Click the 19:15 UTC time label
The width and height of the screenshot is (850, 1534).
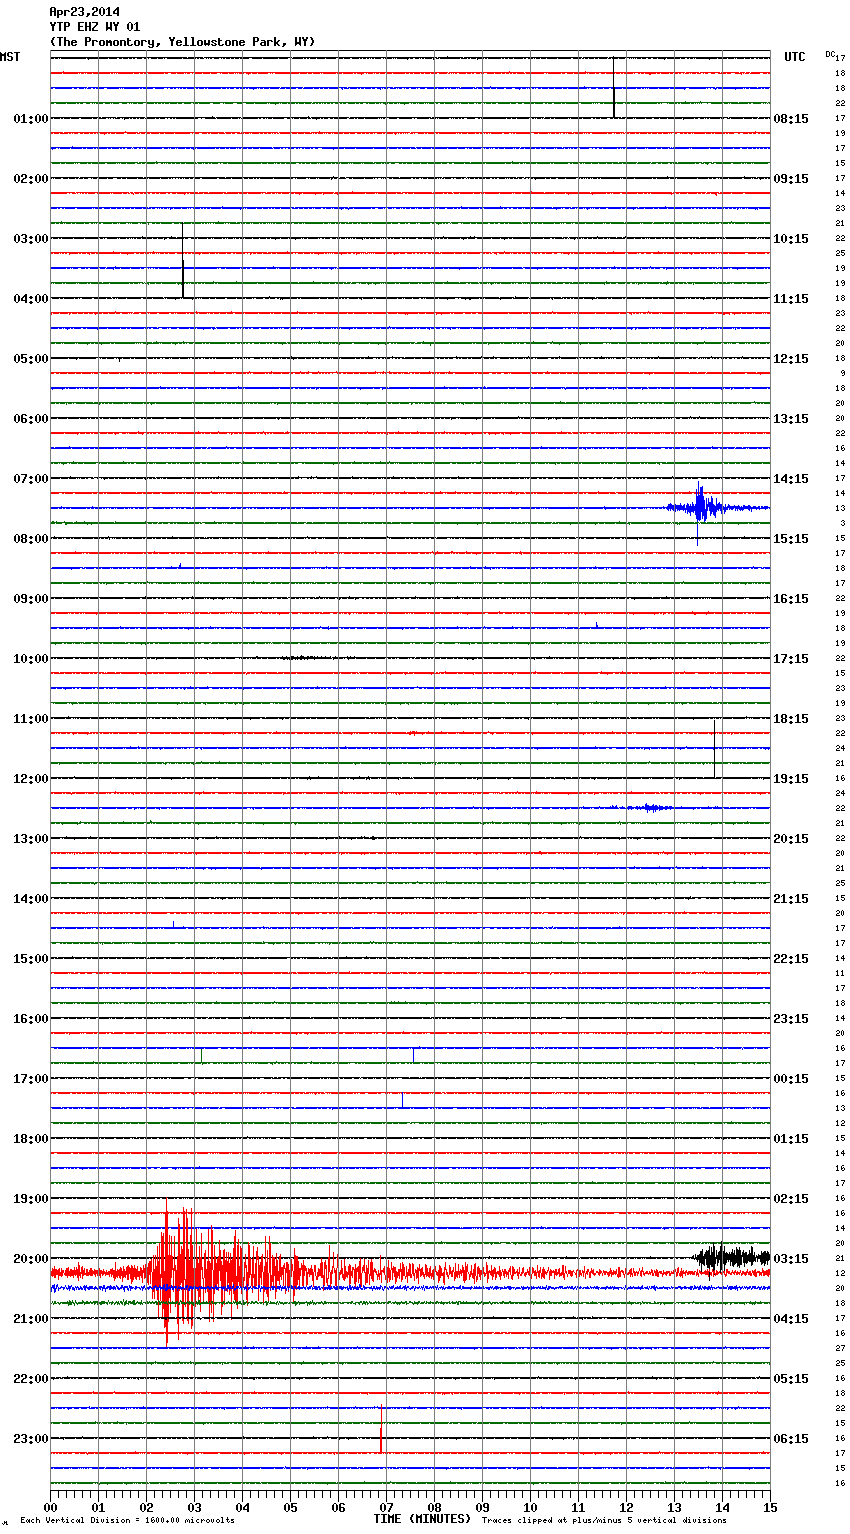pyautogui.click(x=791, y=779)
